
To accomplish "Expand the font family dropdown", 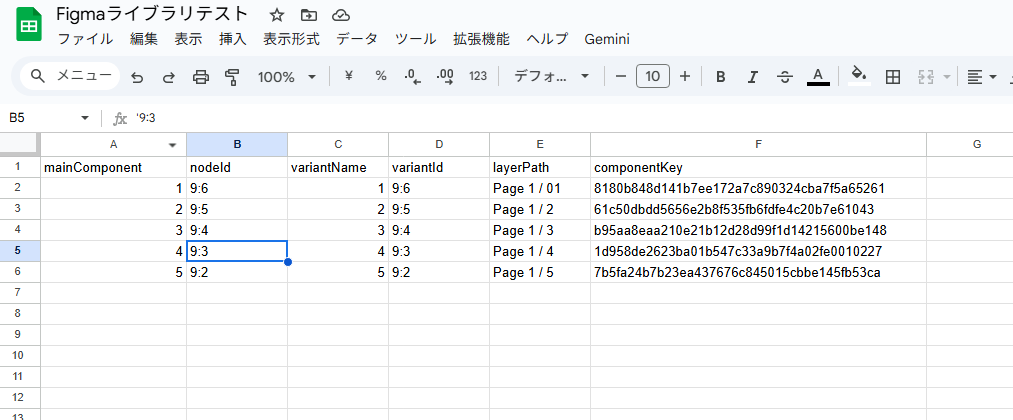I will [551, 77].
